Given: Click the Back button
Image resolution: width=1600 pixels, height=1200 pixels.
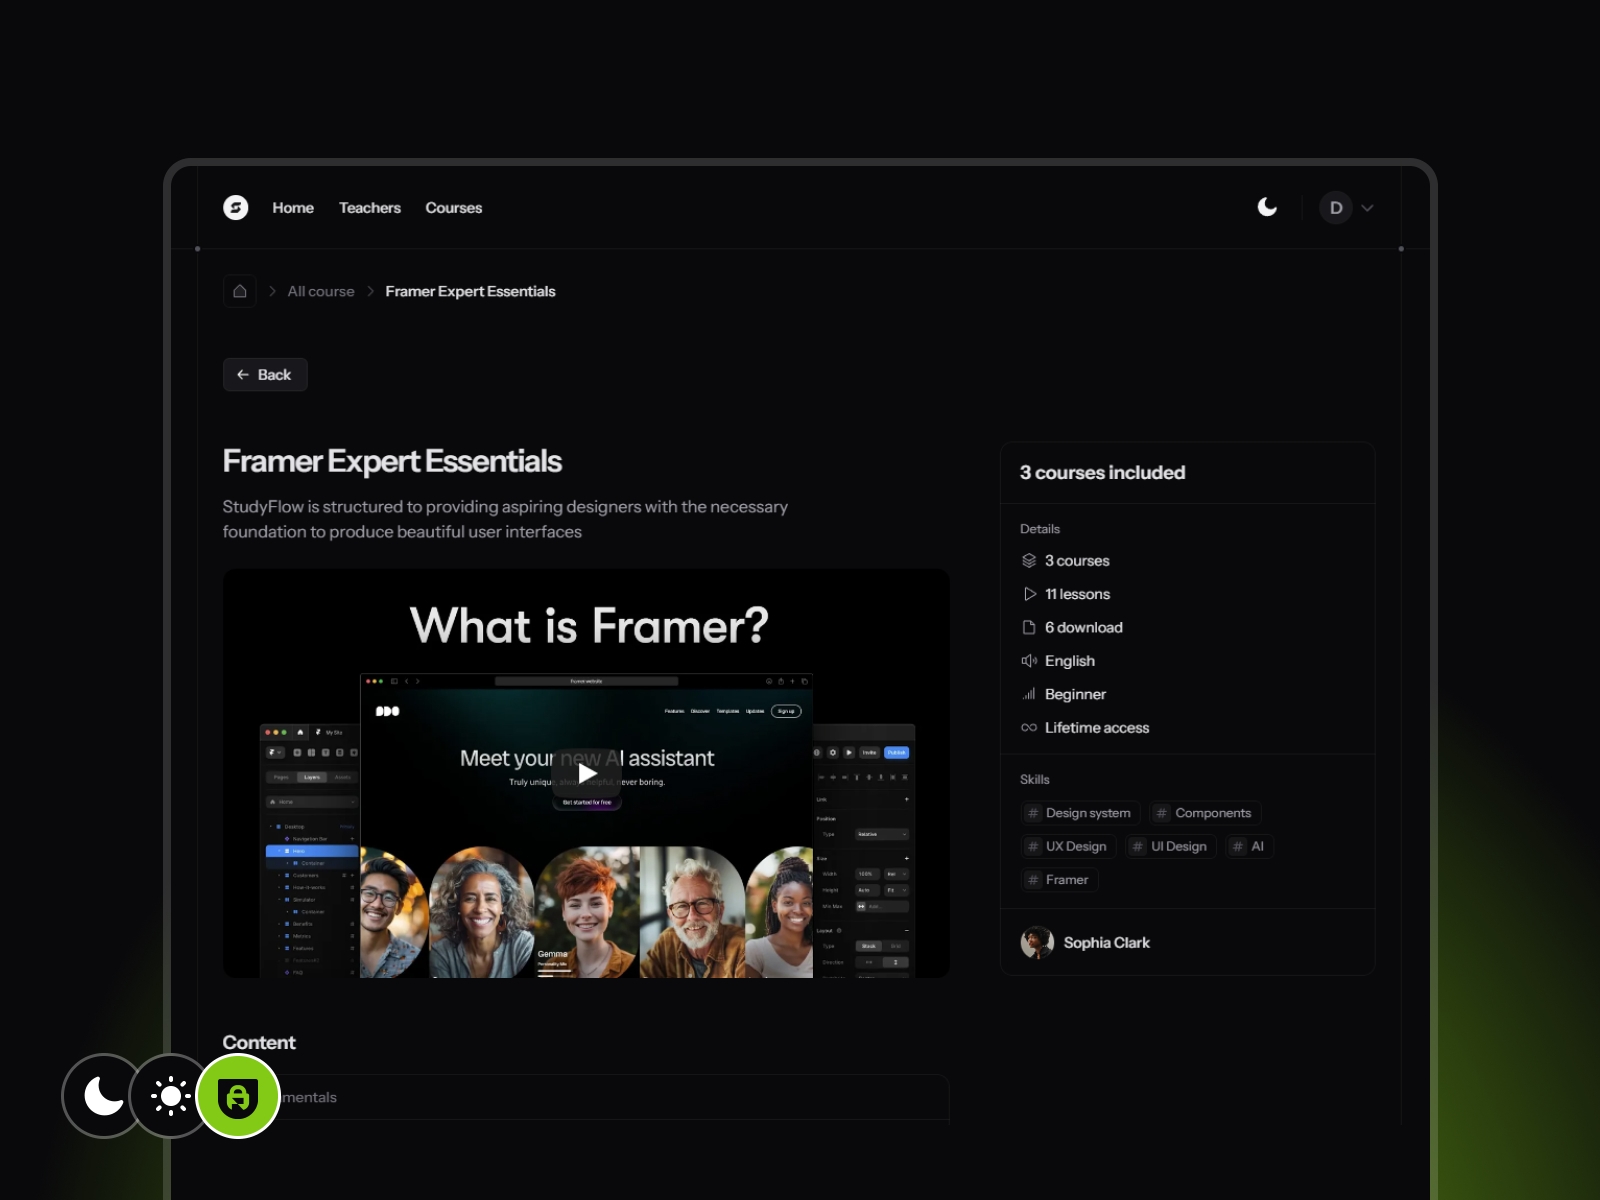Looking at the screenshot, I should pyautogui.click(x=264, y=374).
